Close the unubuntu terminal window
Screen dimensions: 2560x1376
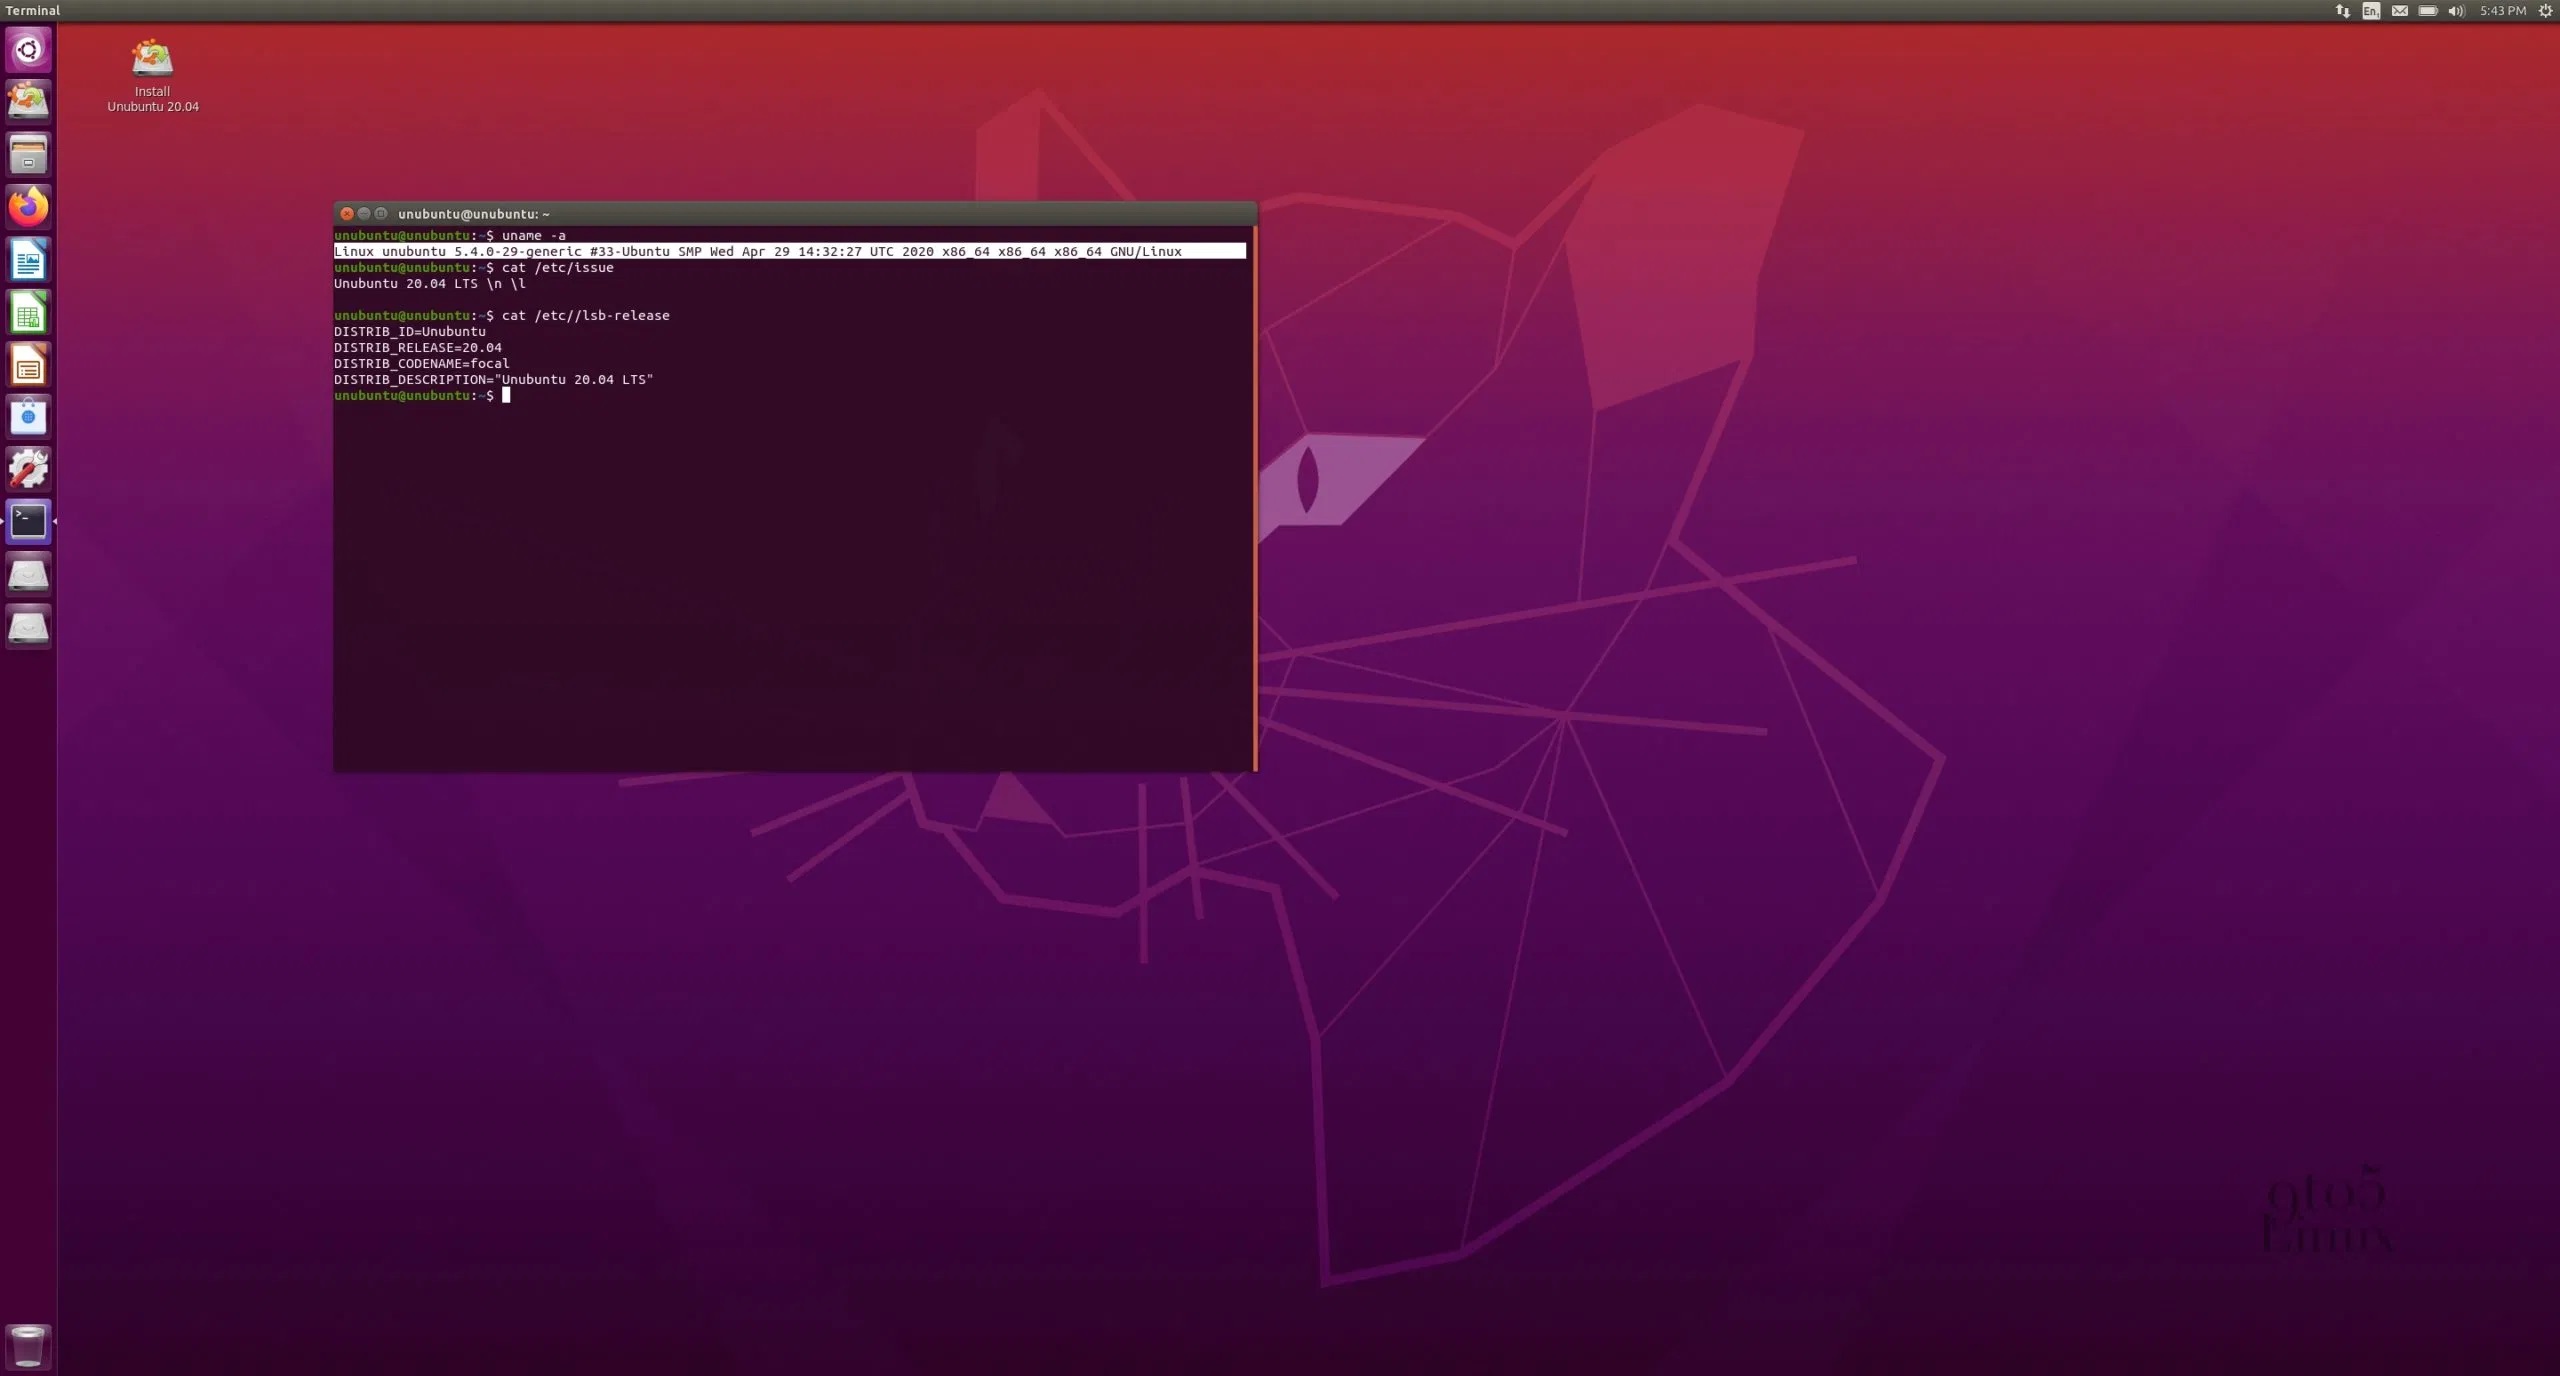(347, 214)
